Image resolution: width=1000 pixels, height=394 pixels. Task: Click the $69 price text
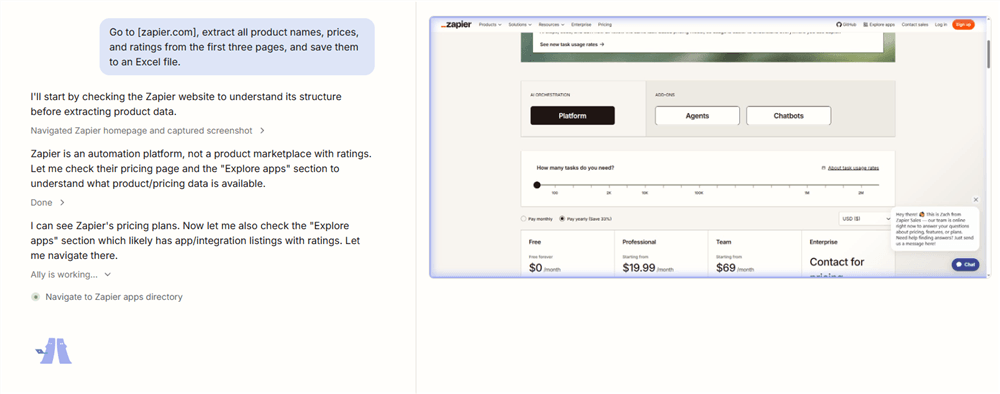click(x=726, y=268)
